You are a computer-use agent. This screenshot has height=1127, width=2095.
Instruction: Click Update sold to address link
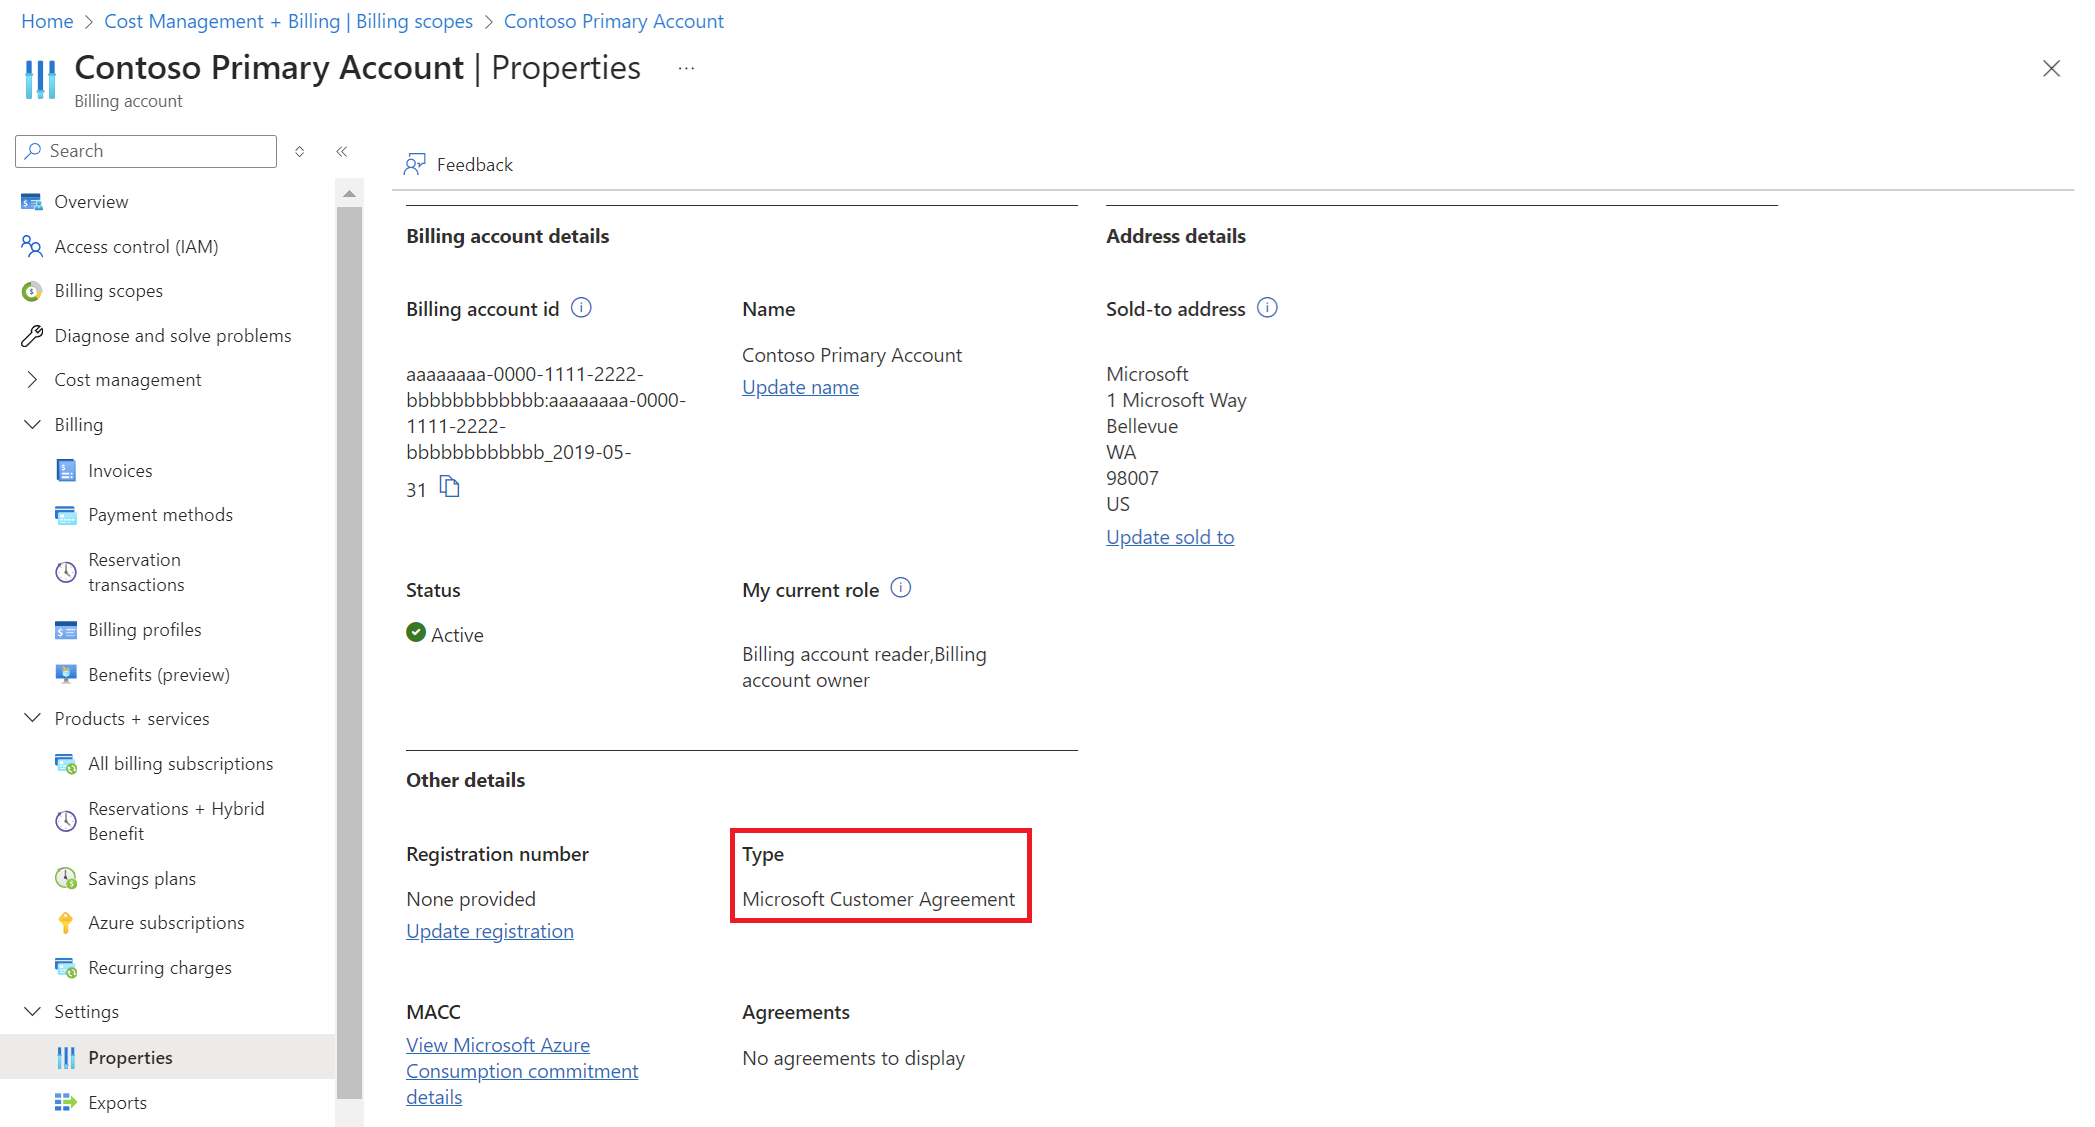tap(1171, 539)
